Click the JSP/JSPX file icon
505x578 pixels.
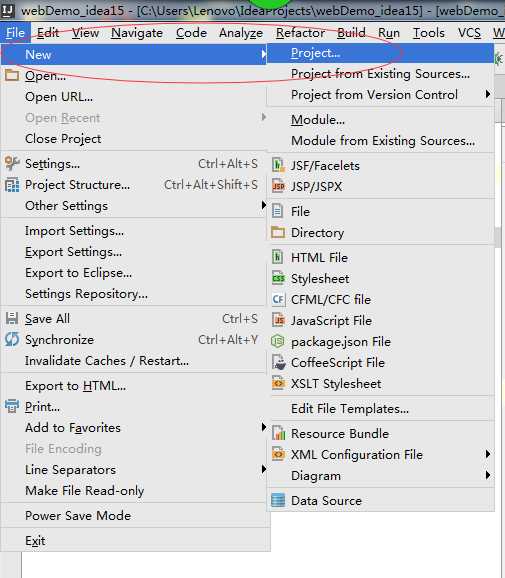tap(278, 187)
